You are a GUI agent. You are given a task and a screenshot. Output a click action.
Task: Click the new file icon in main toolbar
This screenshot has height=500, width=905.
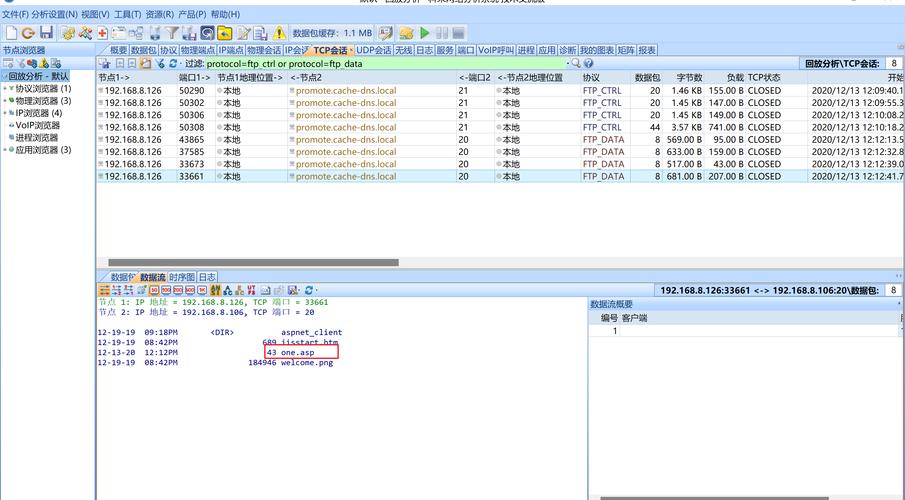click(11, 33)
